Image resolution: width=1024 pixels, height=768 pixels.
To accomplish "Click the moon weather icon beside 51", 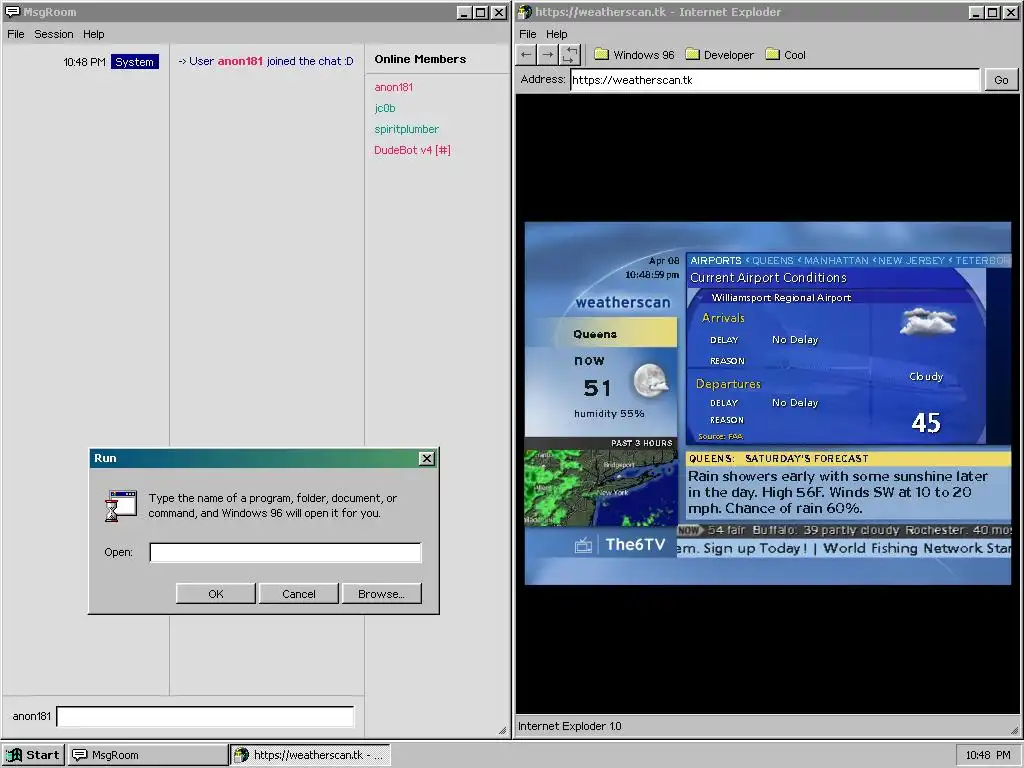I will coord(650,382).
